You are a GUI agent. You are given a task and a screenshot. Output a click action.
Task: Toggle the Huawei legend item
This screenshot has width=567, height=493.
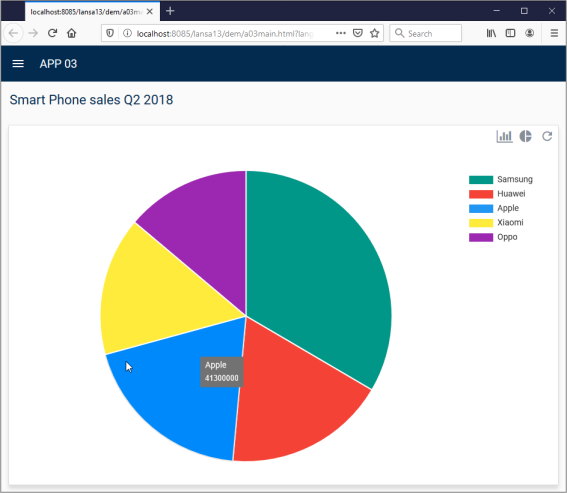497,194
